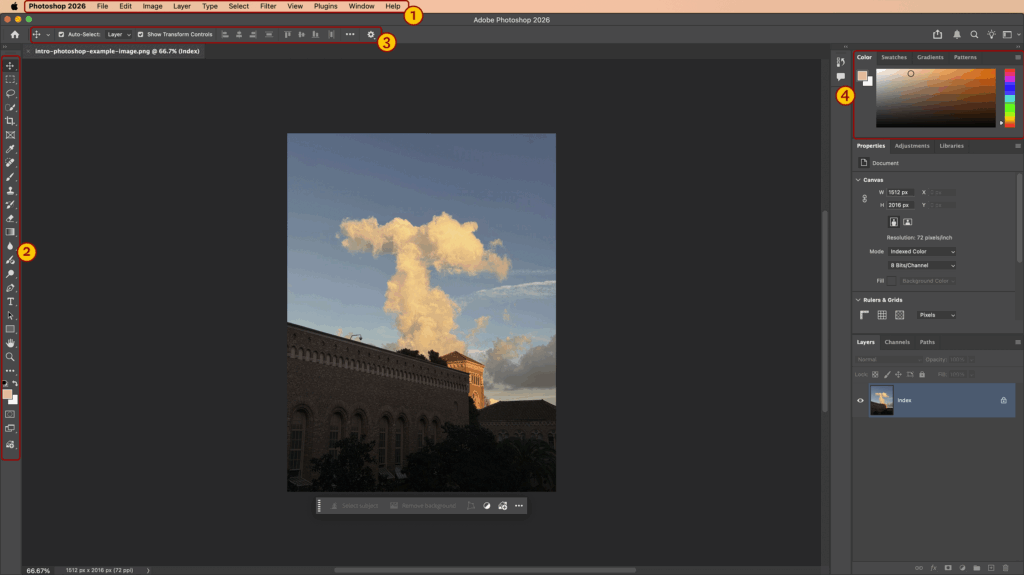Pick the Zoom tool in toolbar
1024x575 pixels.
[x=11, y=357]
